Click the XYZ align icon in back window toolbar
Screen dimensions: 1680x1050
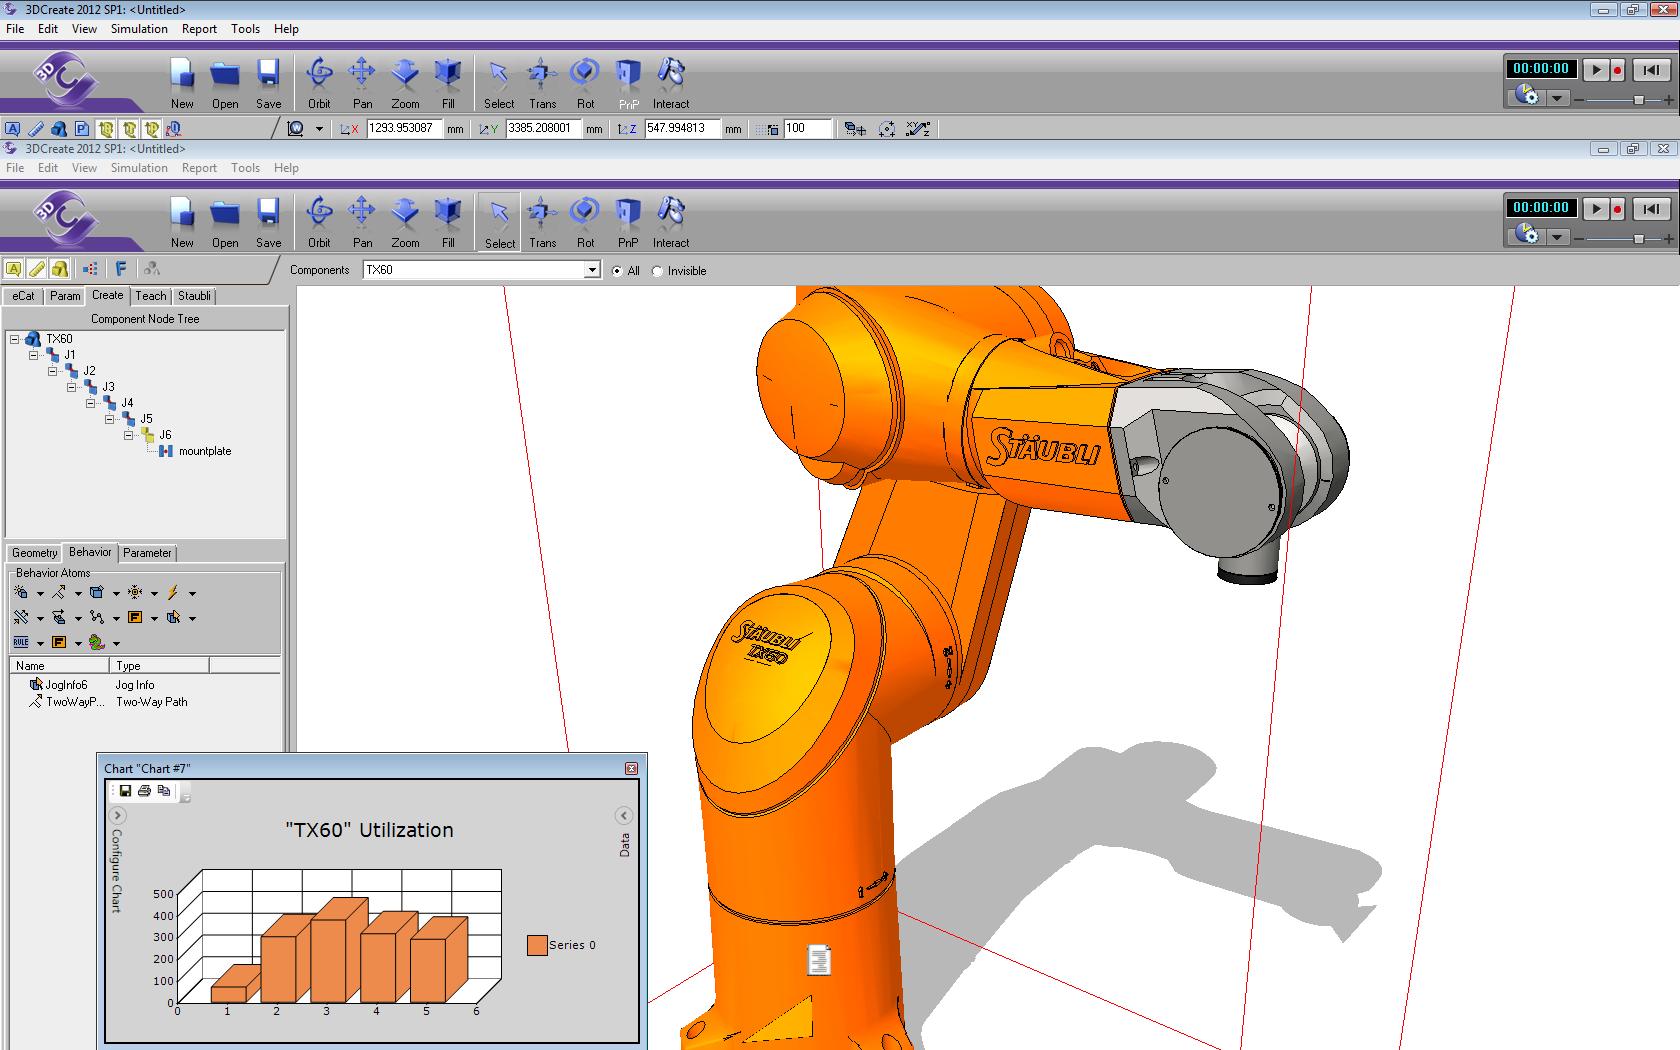click(918, 128)
